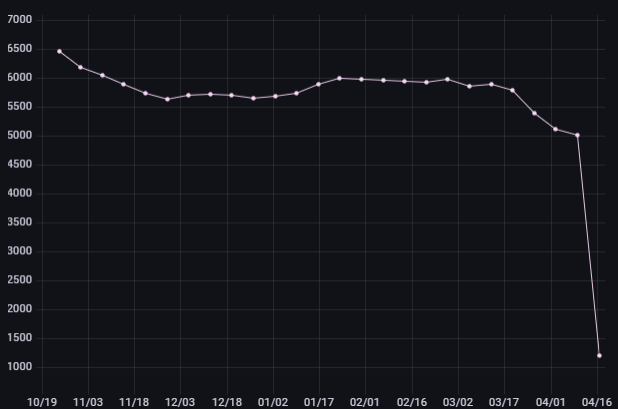
Task: Click the second data point near 6200
Action: [80, 67]
